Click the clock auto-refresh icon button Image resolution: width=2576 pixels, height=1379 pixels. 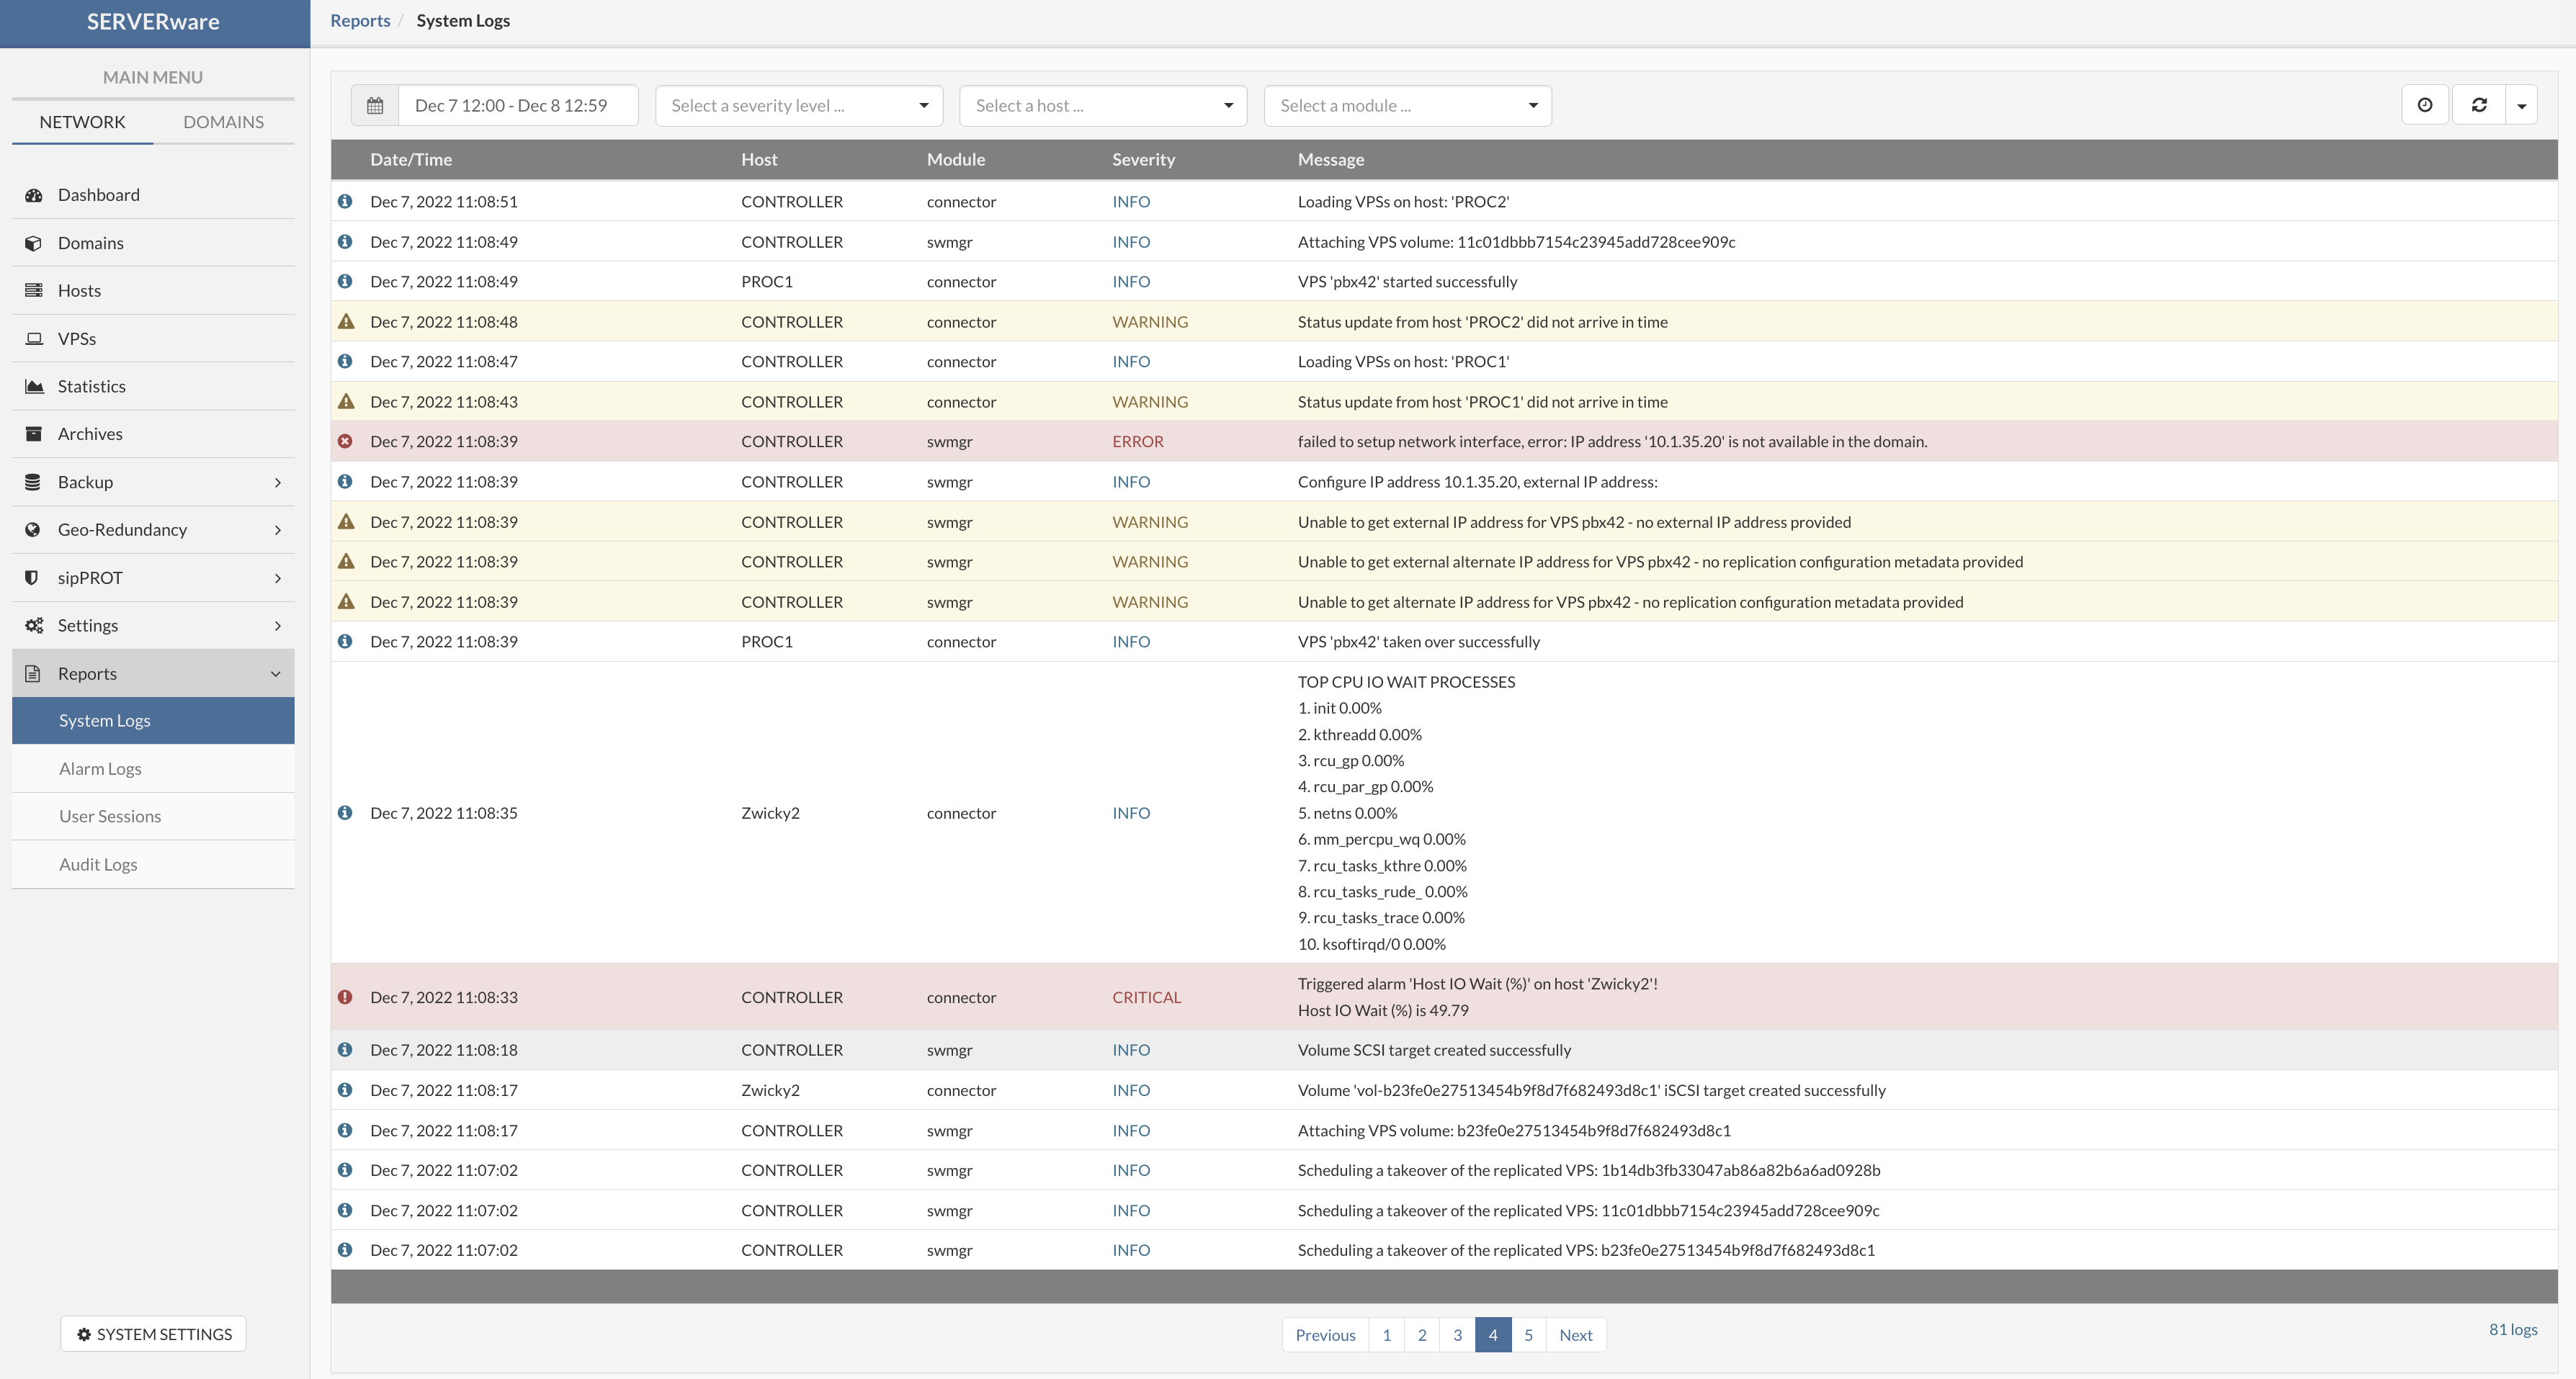tap(2425, 105)
